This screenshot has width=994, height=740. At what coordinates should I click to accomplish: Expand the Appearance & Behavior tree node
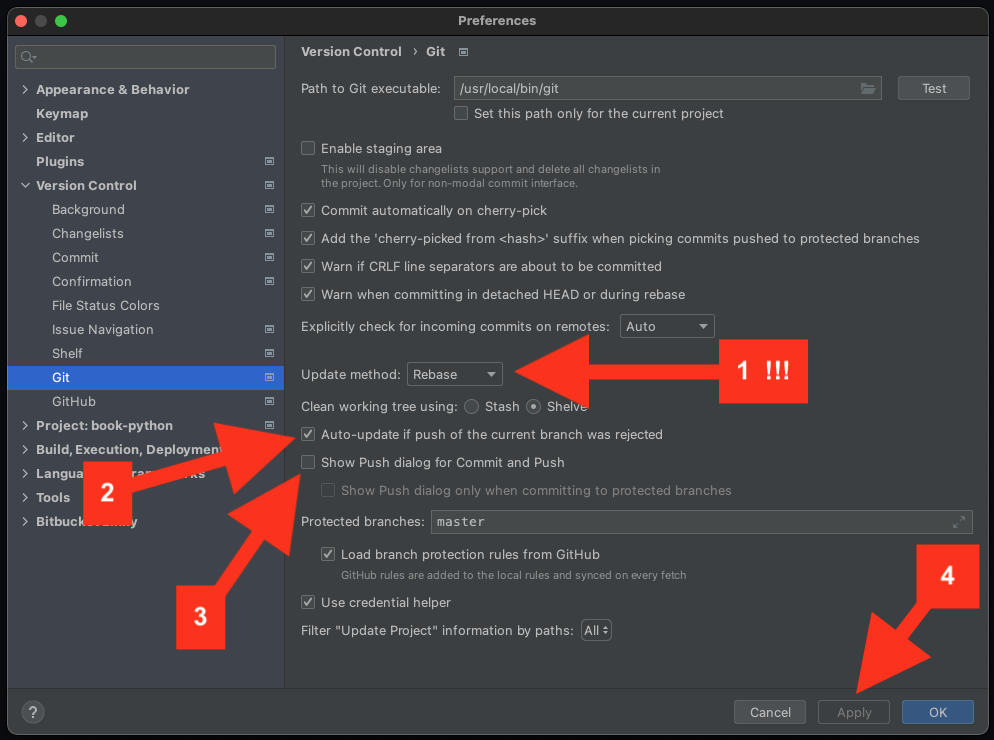coord(25,89)
